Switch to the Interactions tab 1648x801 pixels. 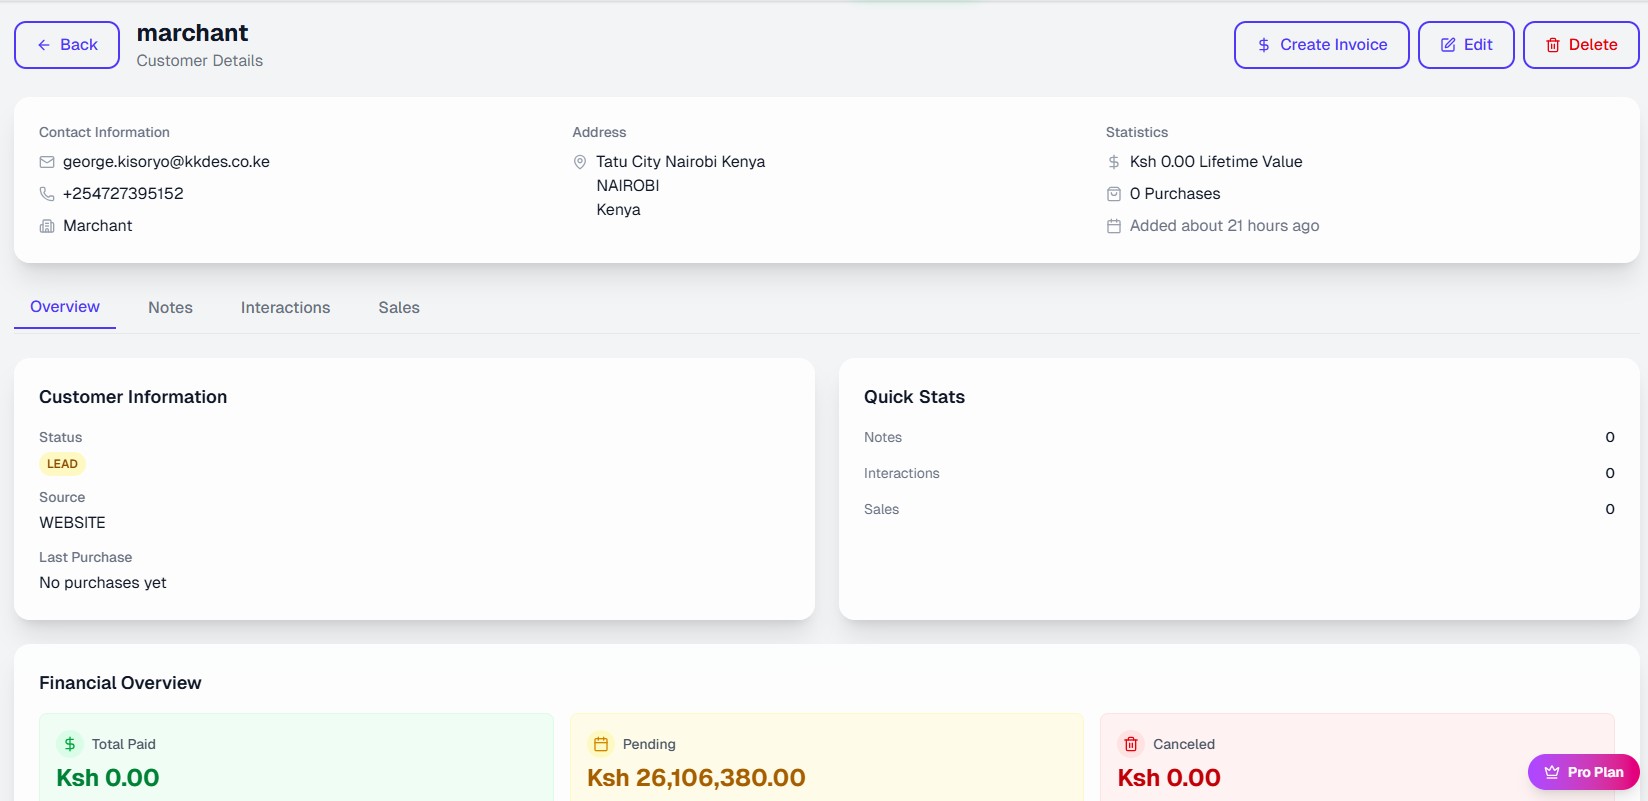click(285, 308)
